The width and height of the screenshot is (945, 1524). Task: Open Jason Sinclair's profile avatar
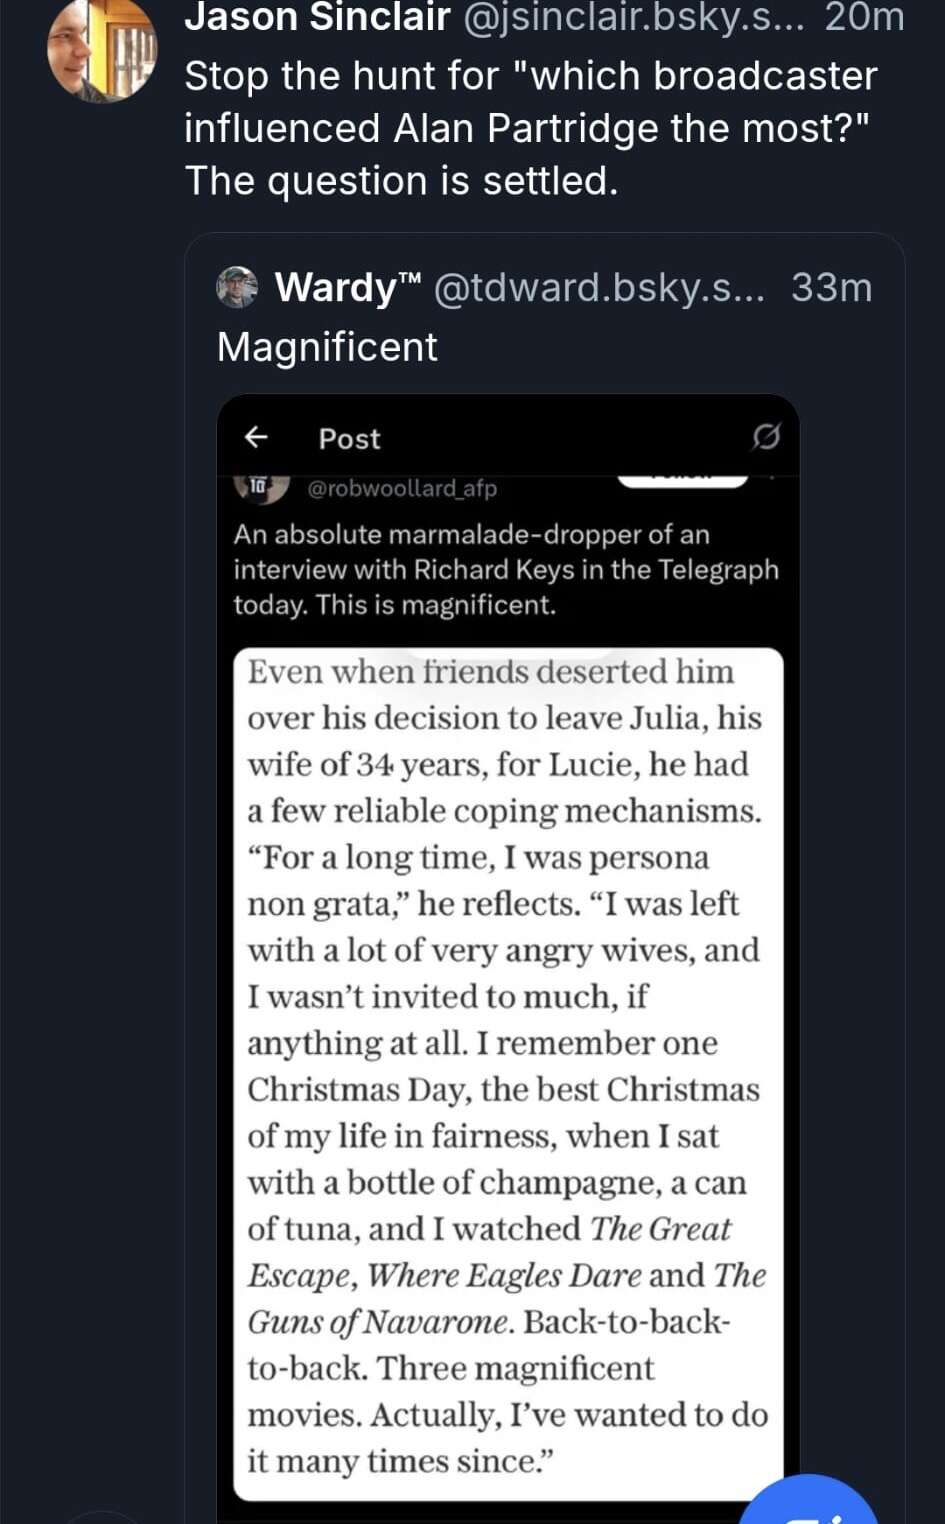[x=102, y=49]
